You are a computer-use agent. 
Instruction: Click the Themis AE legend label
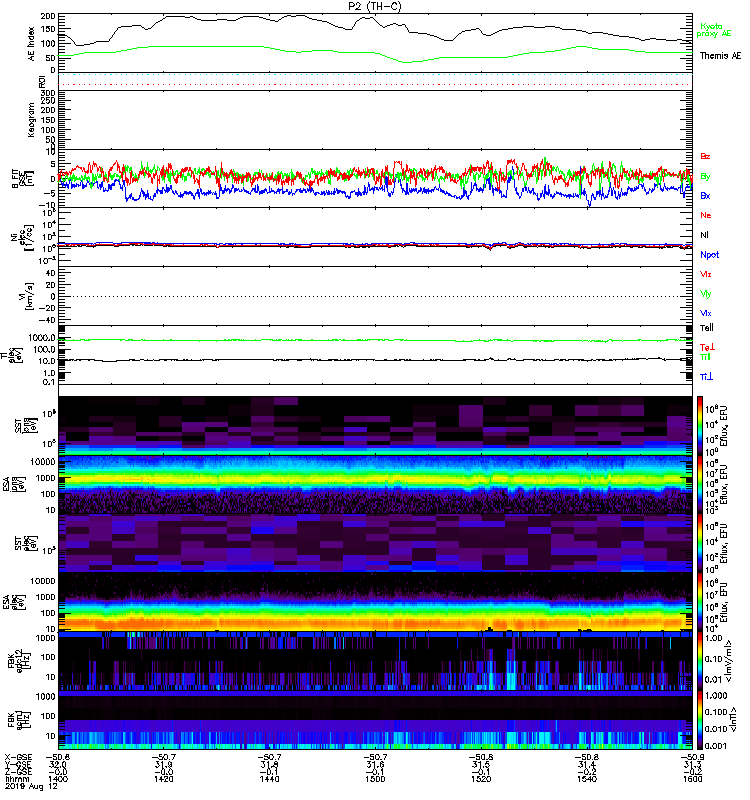click(x=720, y=56)
